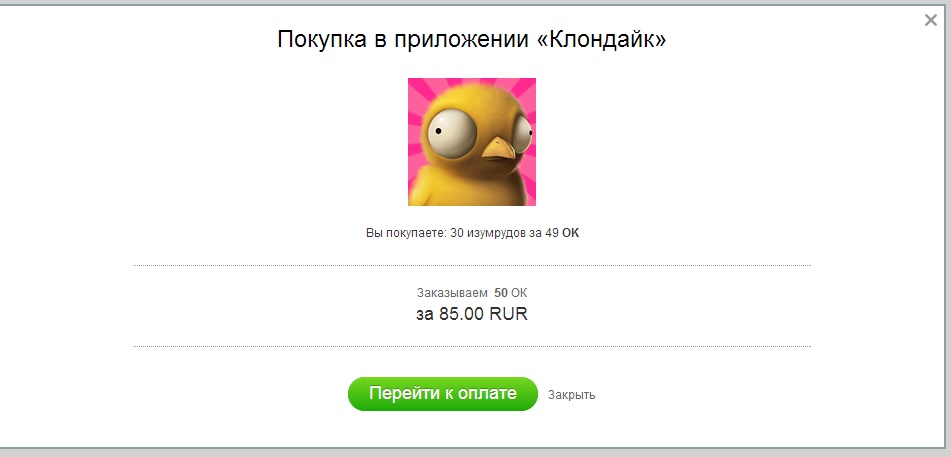Click the "RUR" currency label
Image resolution: width=951 pixels, height=457 pixels.
pos(508,314)
